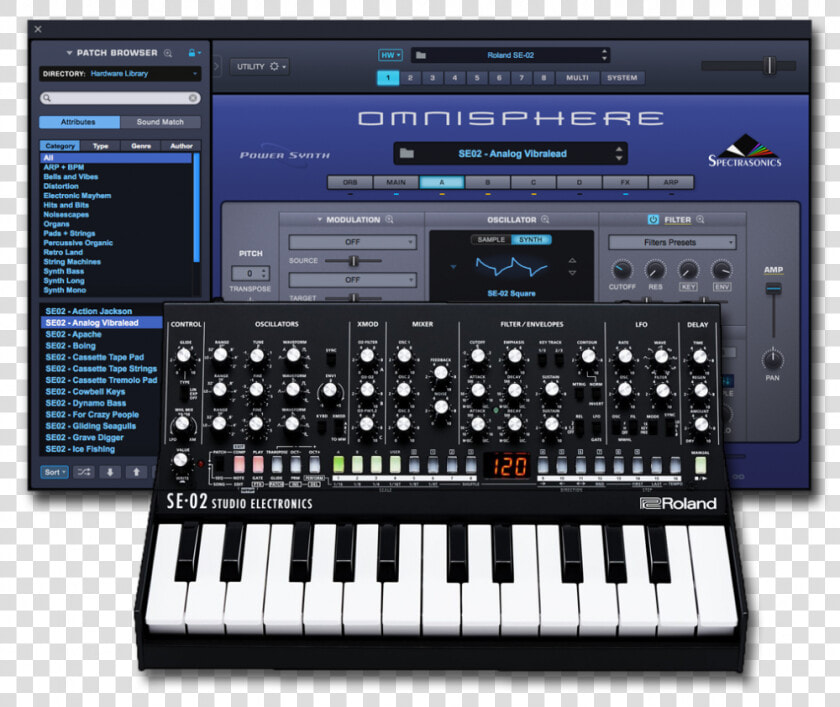Viewport: 840px width, 707px height.
Task: Toggle the Filter power button
Action: (652, 220)
